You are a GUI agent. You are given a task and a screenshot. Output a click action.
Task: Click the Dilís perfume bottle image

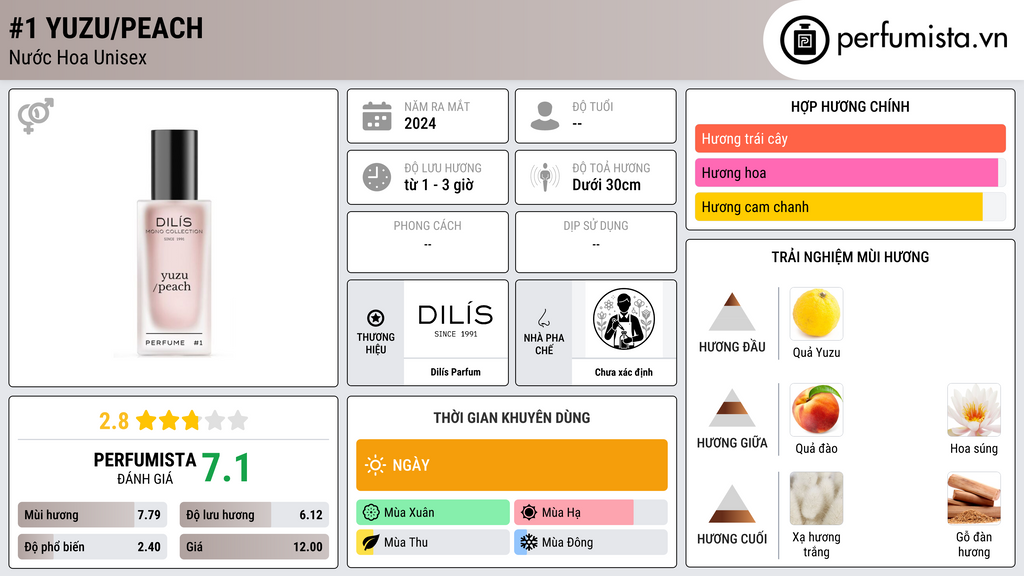tap(174, 243)
